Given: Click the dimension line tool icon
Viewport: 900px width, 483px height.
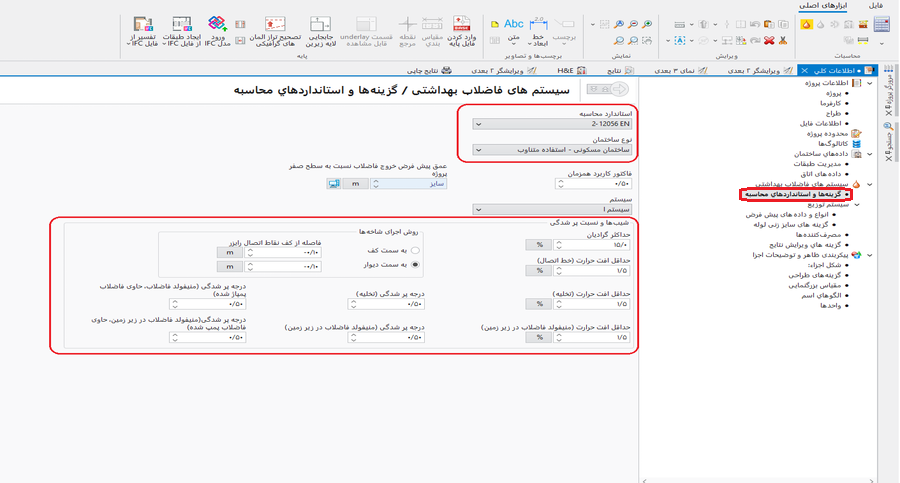Looking at the screenshot, I should tap(538, 25).
